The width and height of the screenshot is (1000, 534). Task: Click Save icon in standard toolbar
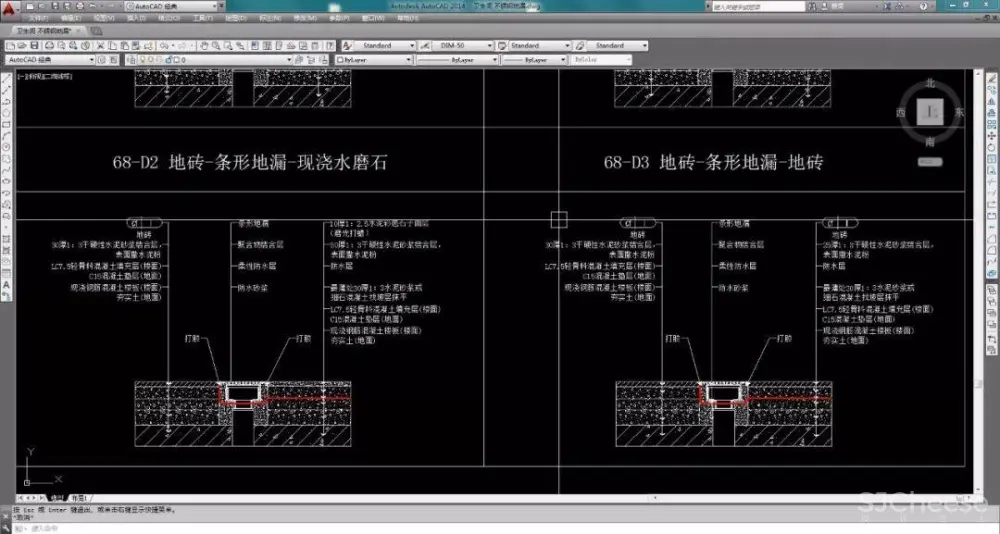tap(34, 46)
